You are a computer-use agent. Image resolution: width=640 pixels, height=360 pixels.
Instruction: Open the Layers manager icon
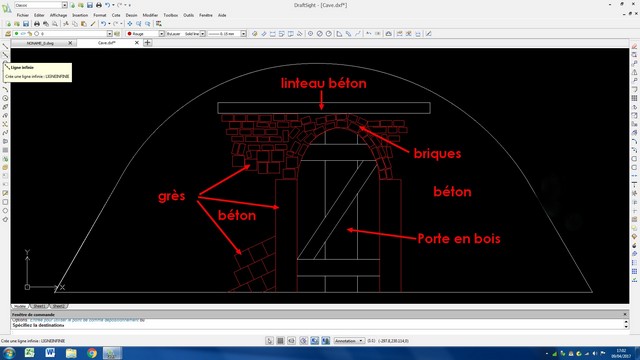(7, 34)
